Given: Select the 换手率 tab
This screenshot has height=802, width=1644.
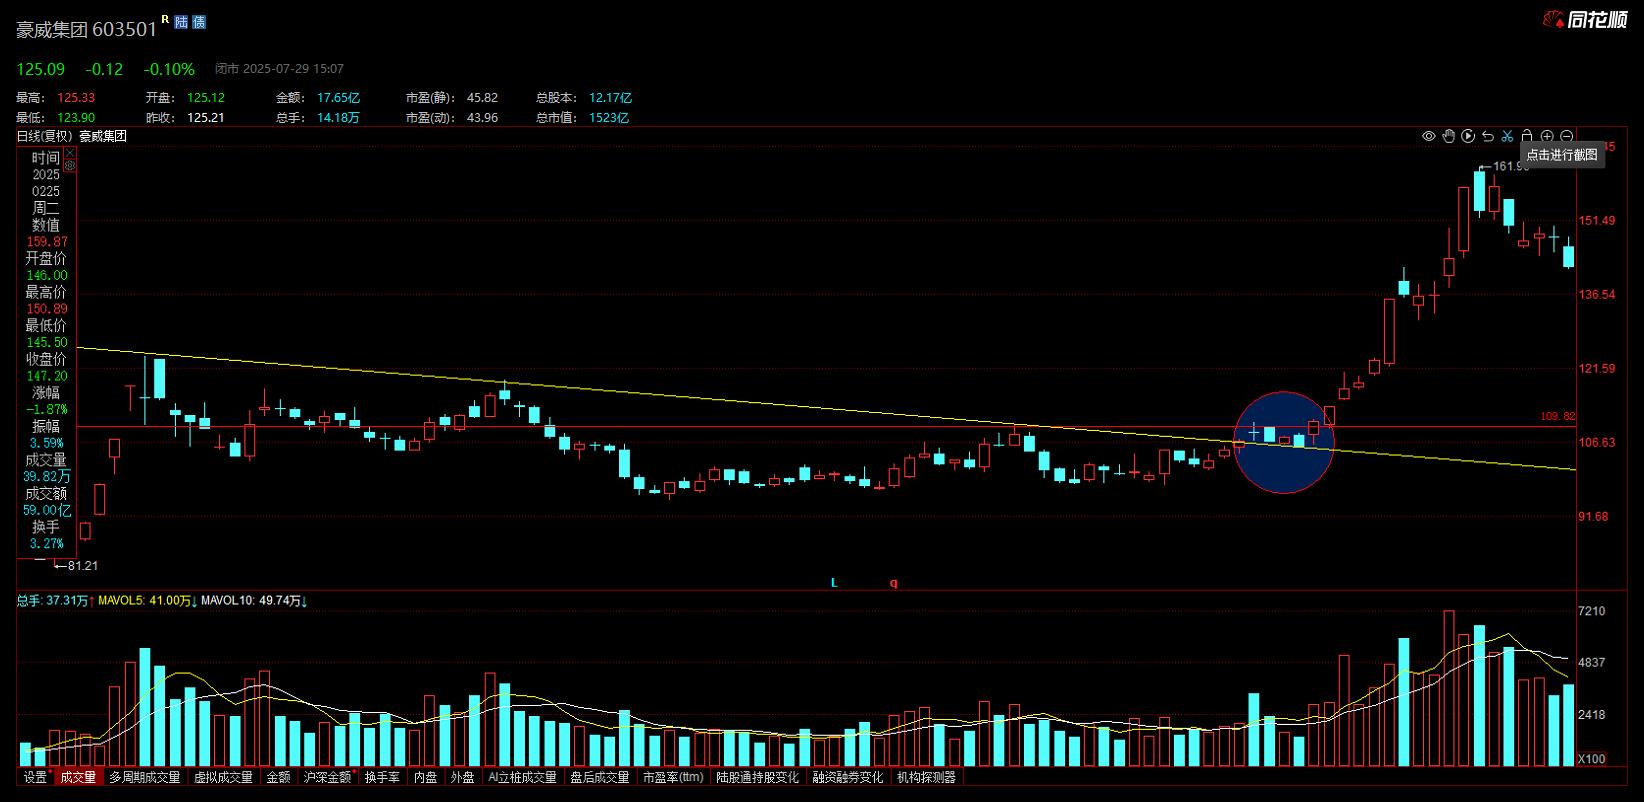Looking at the screenshot, I should [x=382, y=777].
